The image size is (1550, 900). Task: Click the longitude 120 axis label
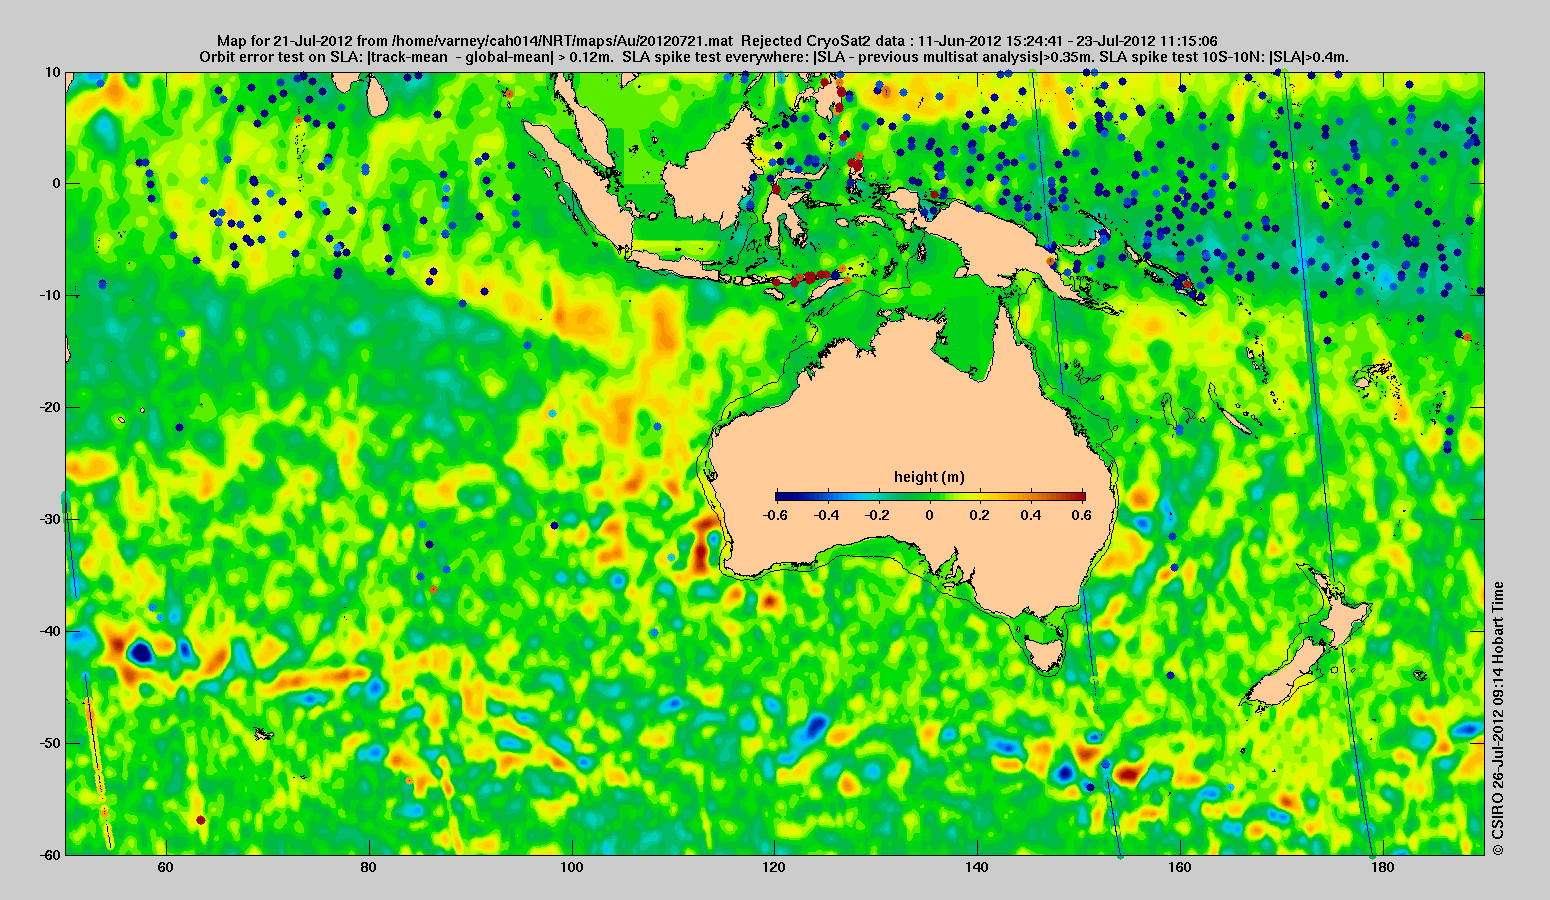[775, 867]
